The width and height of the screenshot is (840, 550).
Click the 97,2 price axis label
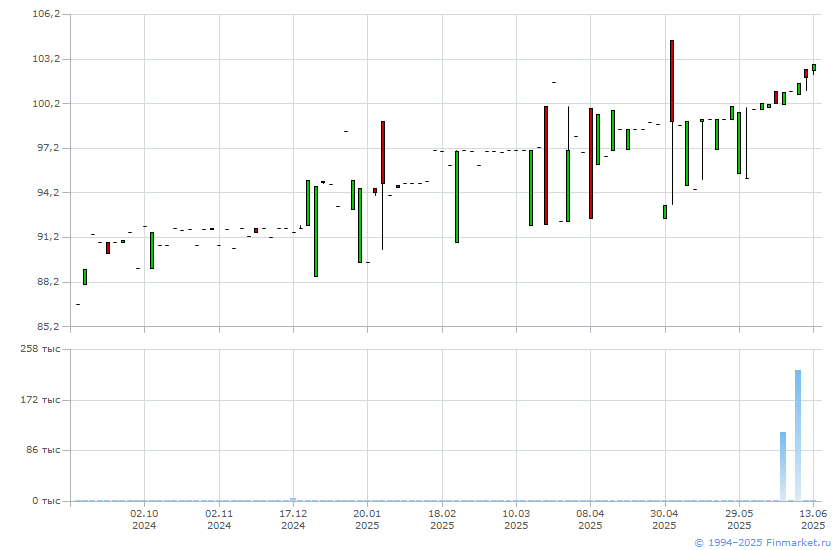[49, 148]
